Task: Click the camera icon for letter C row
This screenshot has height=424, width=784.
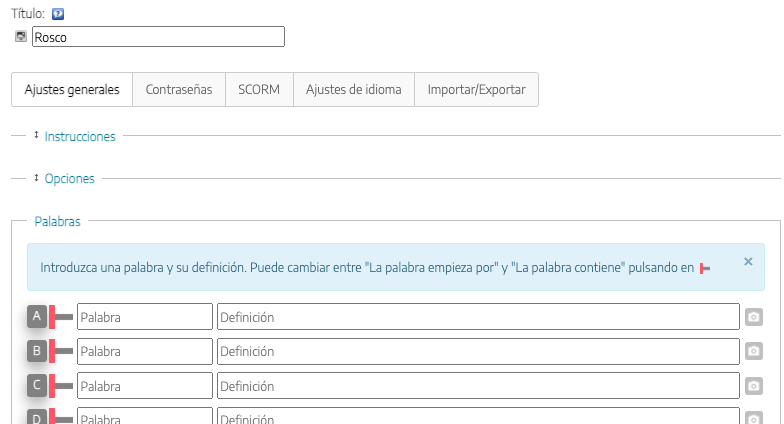Action: coord(754,386)
